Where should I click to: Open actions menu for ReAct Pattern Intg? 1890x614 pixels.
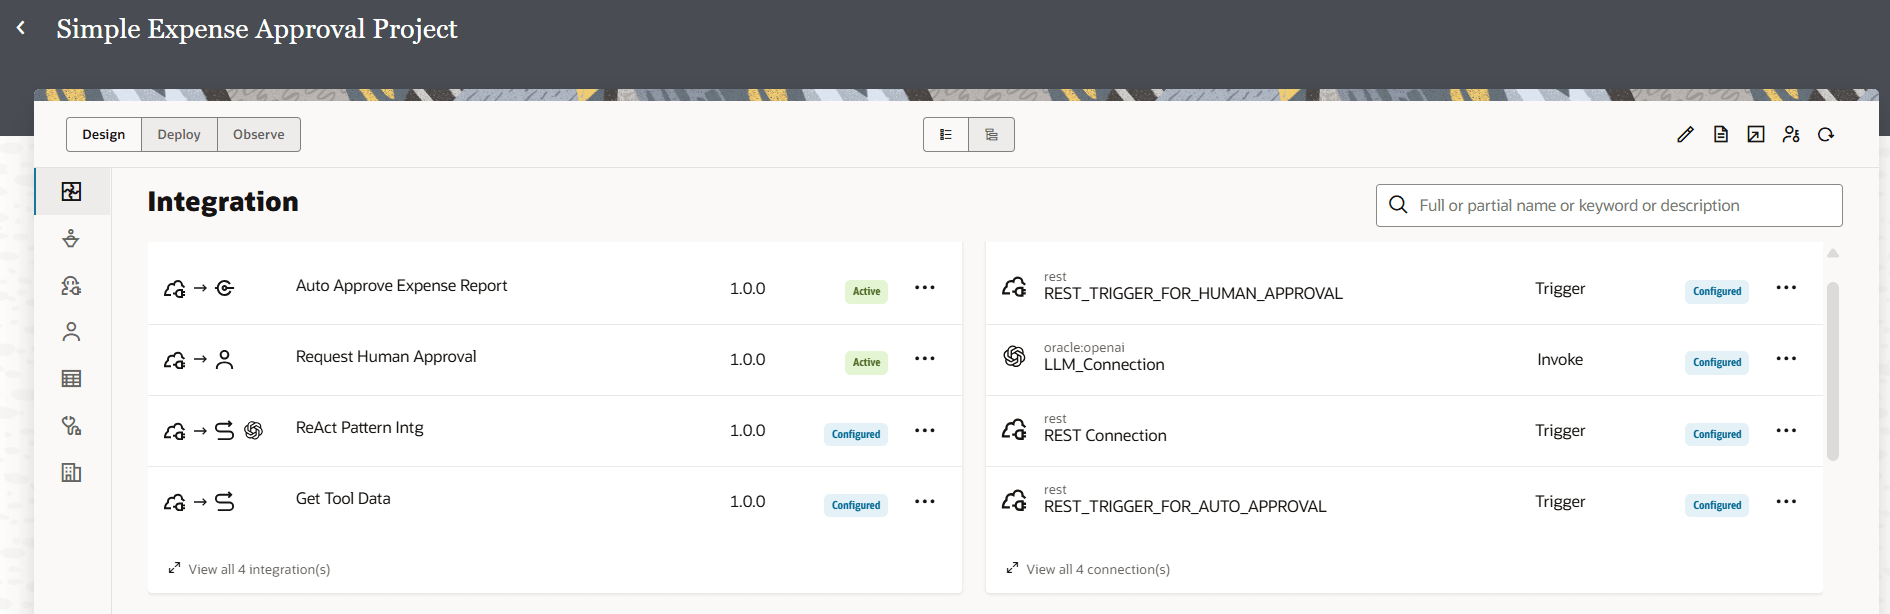925,431
